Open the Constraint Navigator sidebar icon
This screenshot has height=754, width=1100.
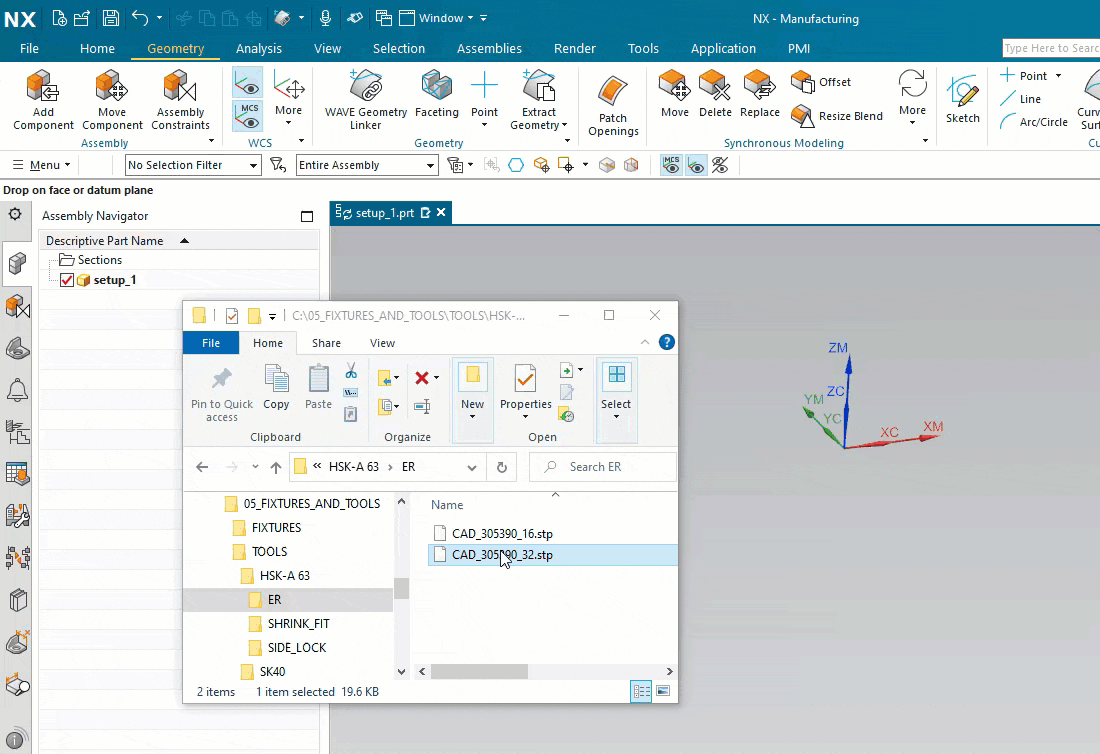click(x=17, y=306)
